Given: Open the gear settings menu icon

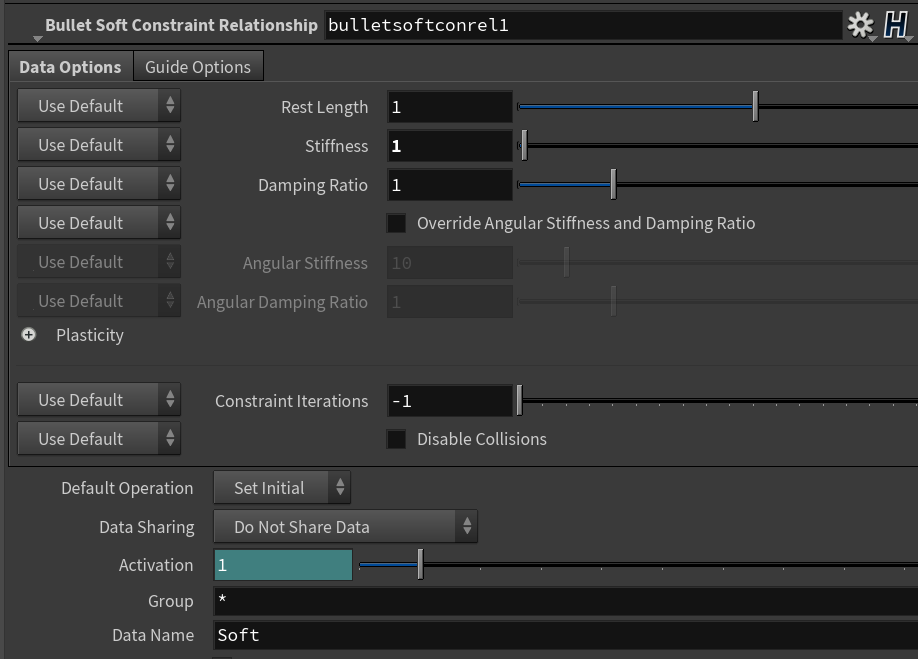Looking at the screenshot, I should coord(860,25).
